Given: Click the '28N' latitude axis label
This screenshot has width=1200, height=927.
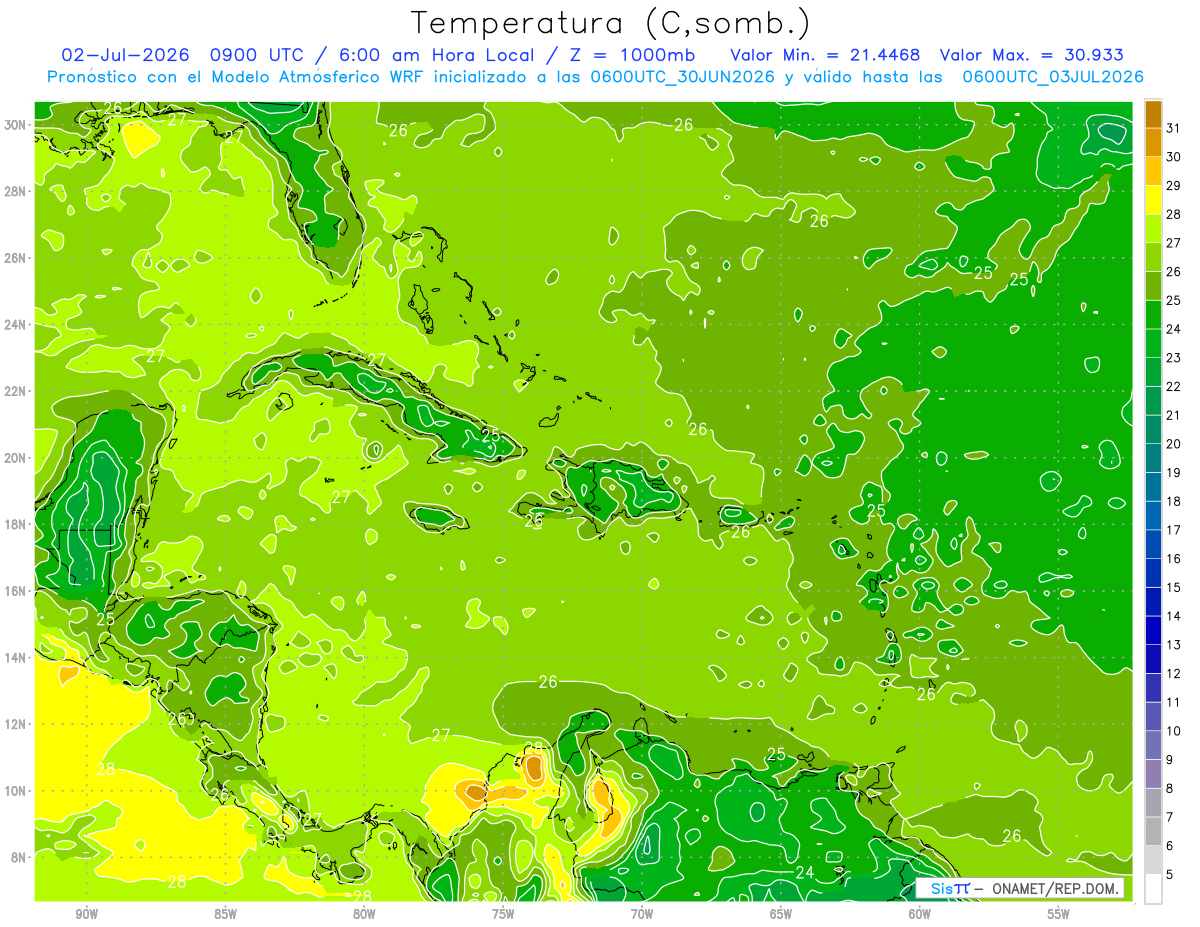Looking at the screenshot, I should tap(16, 191).
